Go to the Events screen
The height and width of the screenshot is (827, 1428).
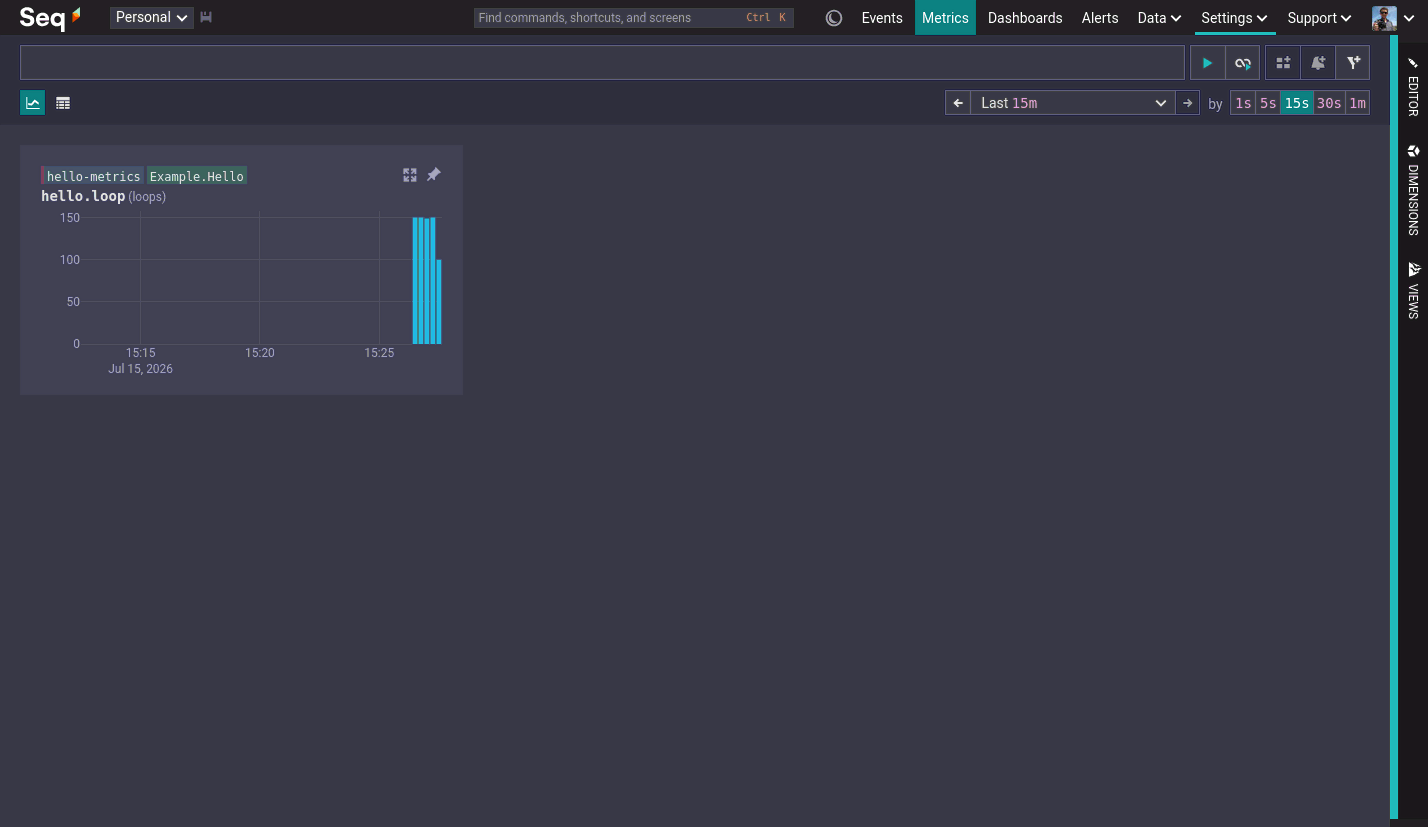click(882, 18)
